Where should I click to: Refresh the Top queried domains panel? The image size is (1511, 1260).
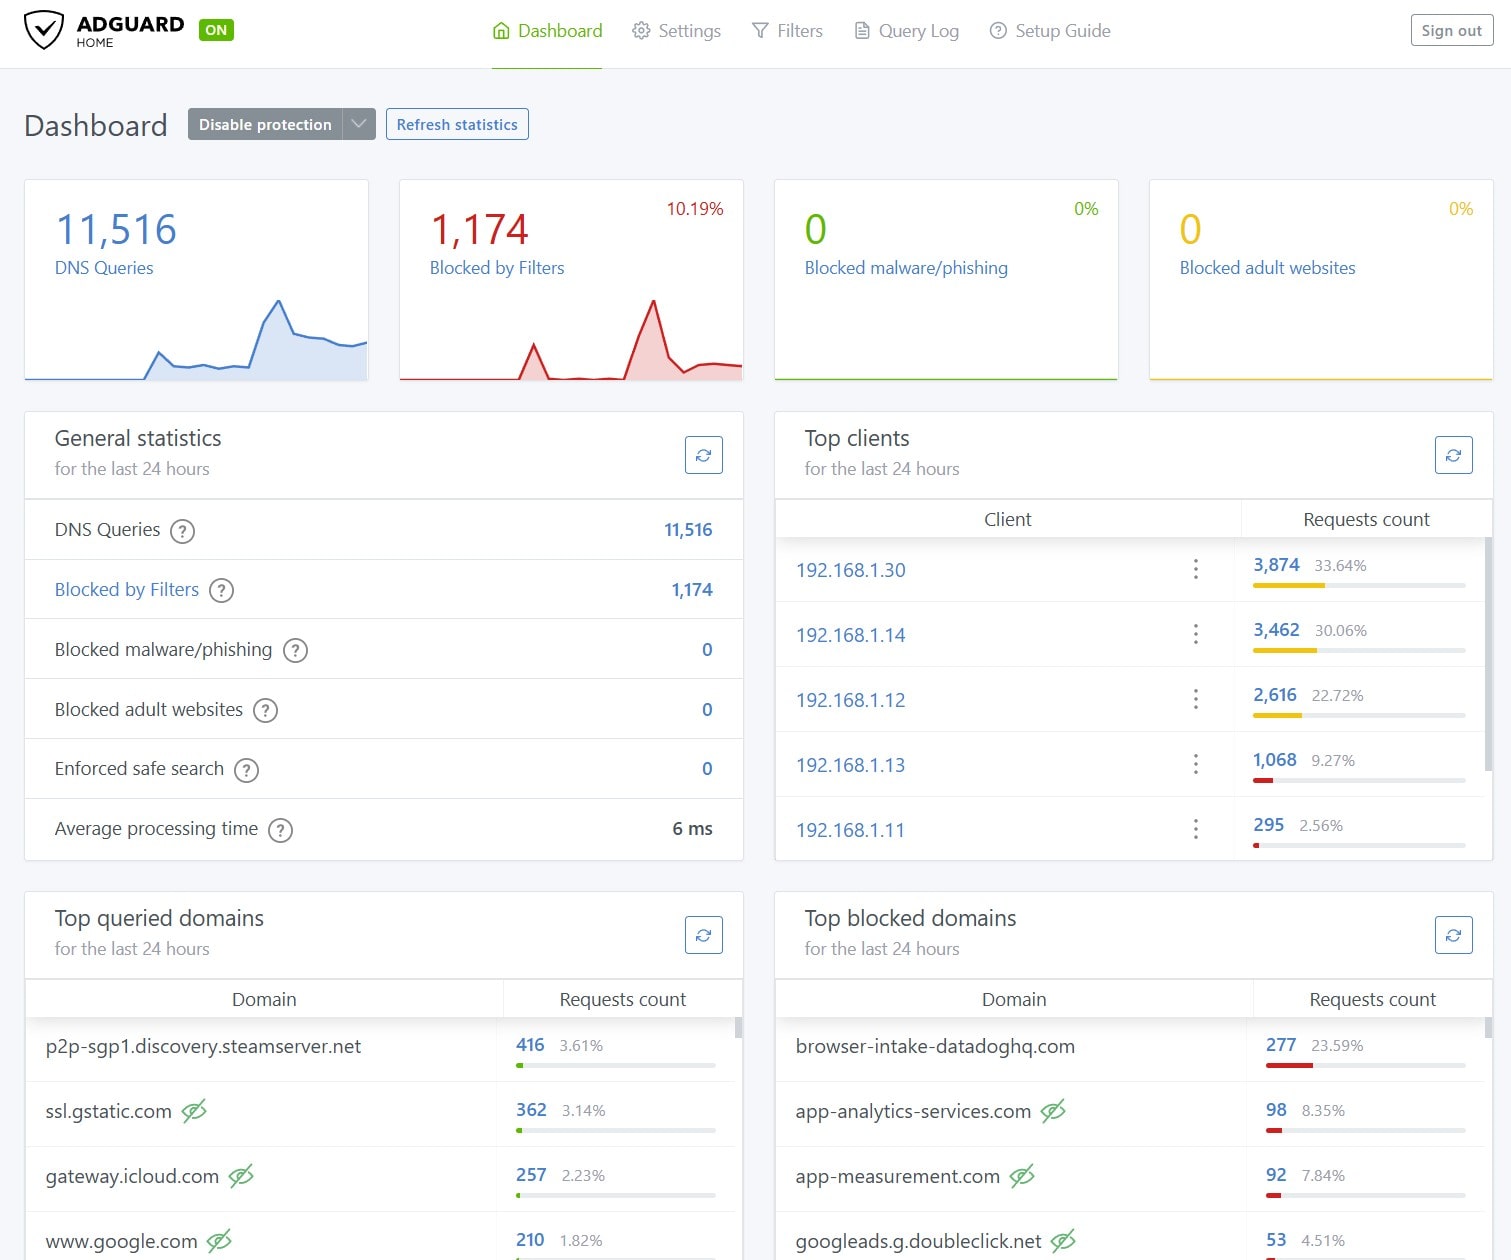703,935
